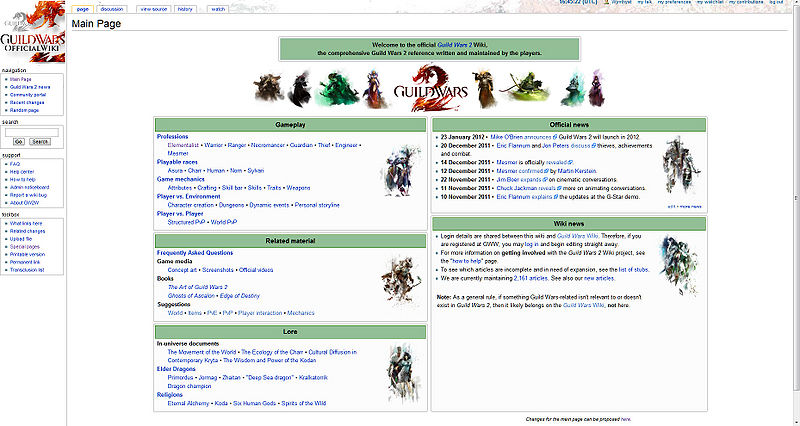Open 'What links here' in toolbox
This screenshot has height=426, width=800.
[x=26, y=223]
